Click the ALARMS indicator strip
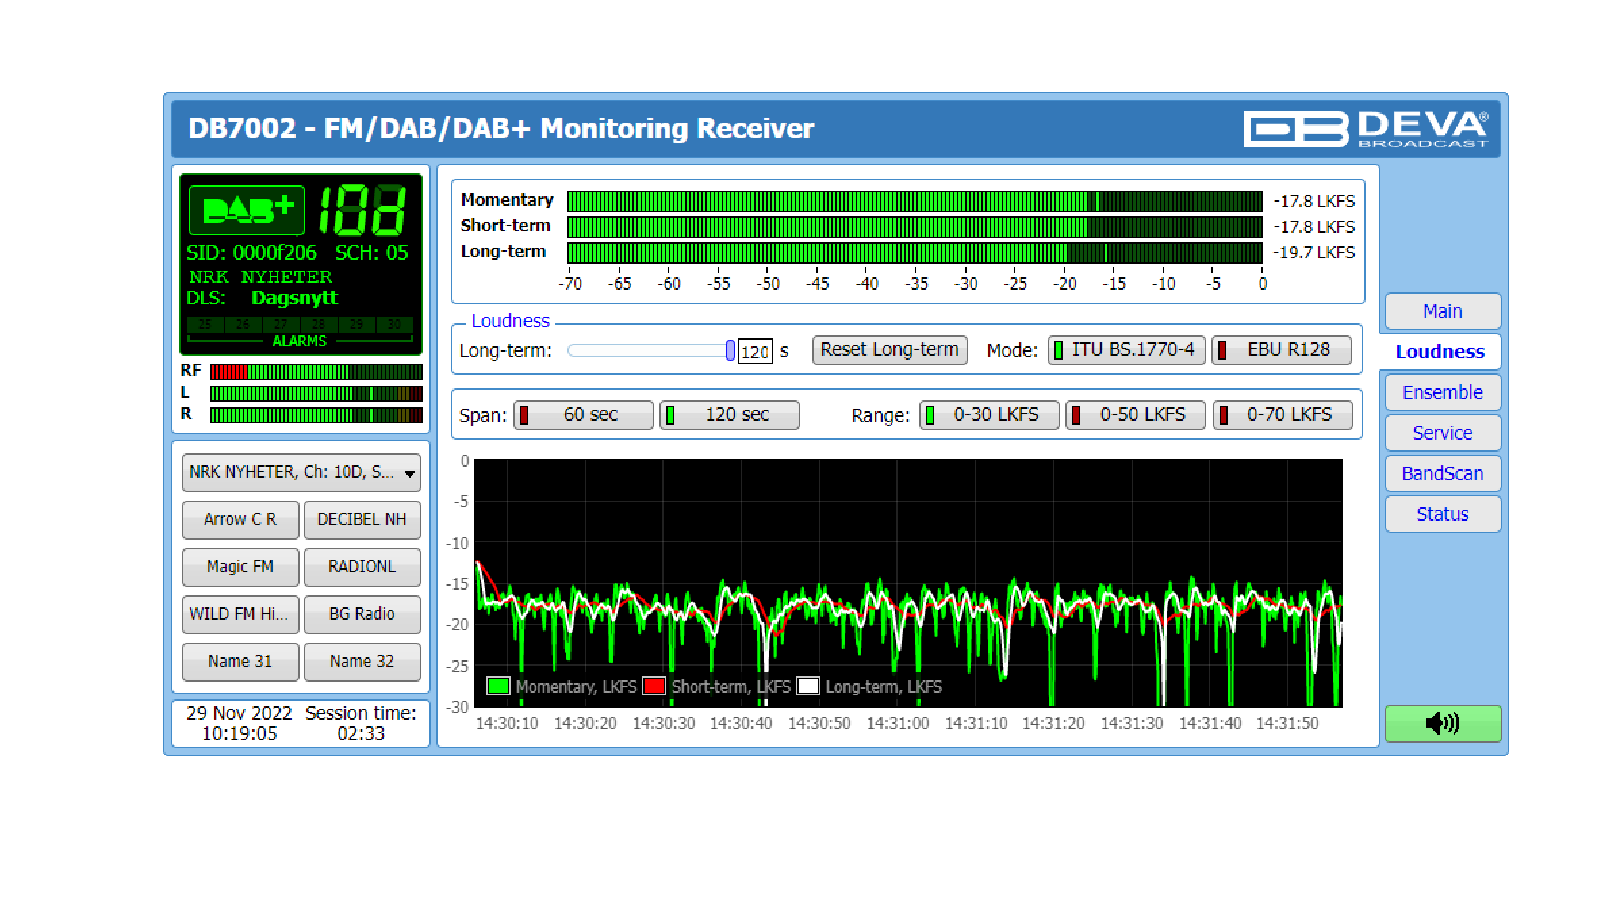1600x900 pixels. click(x=300, y=332)
